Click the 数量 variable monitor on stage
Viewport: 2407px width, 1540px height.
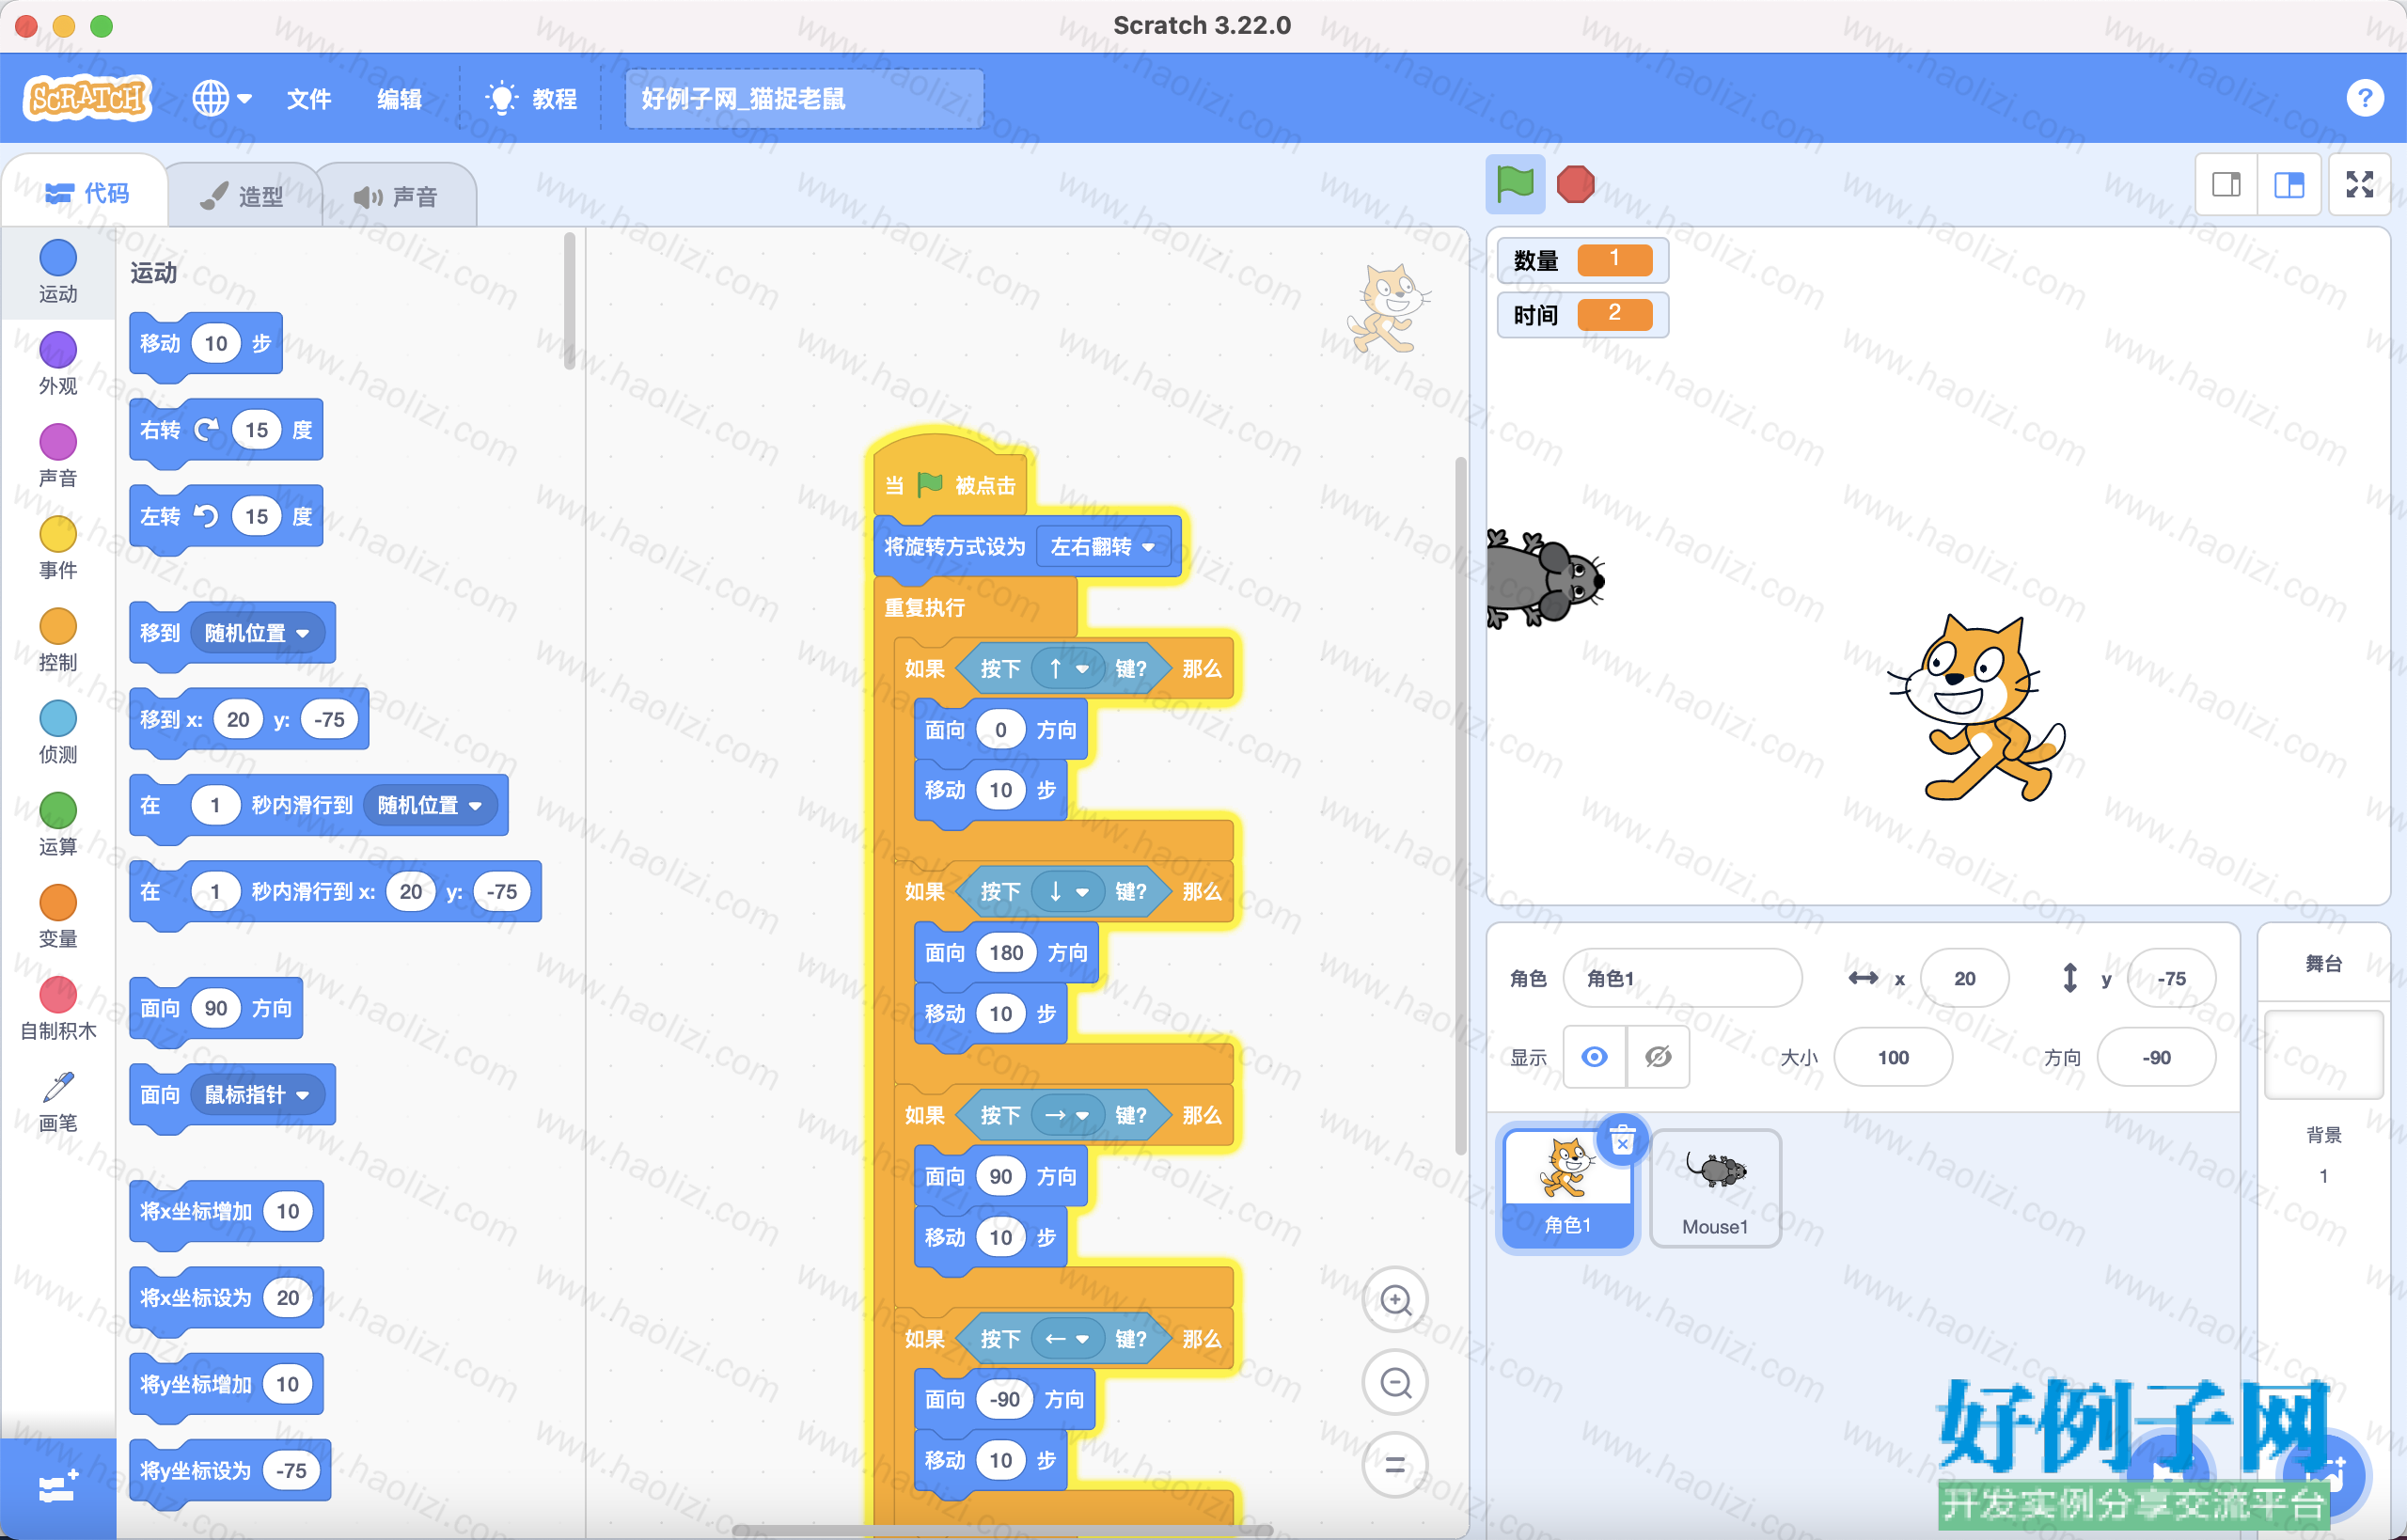pyautogui.click(x=1582, y=260)
